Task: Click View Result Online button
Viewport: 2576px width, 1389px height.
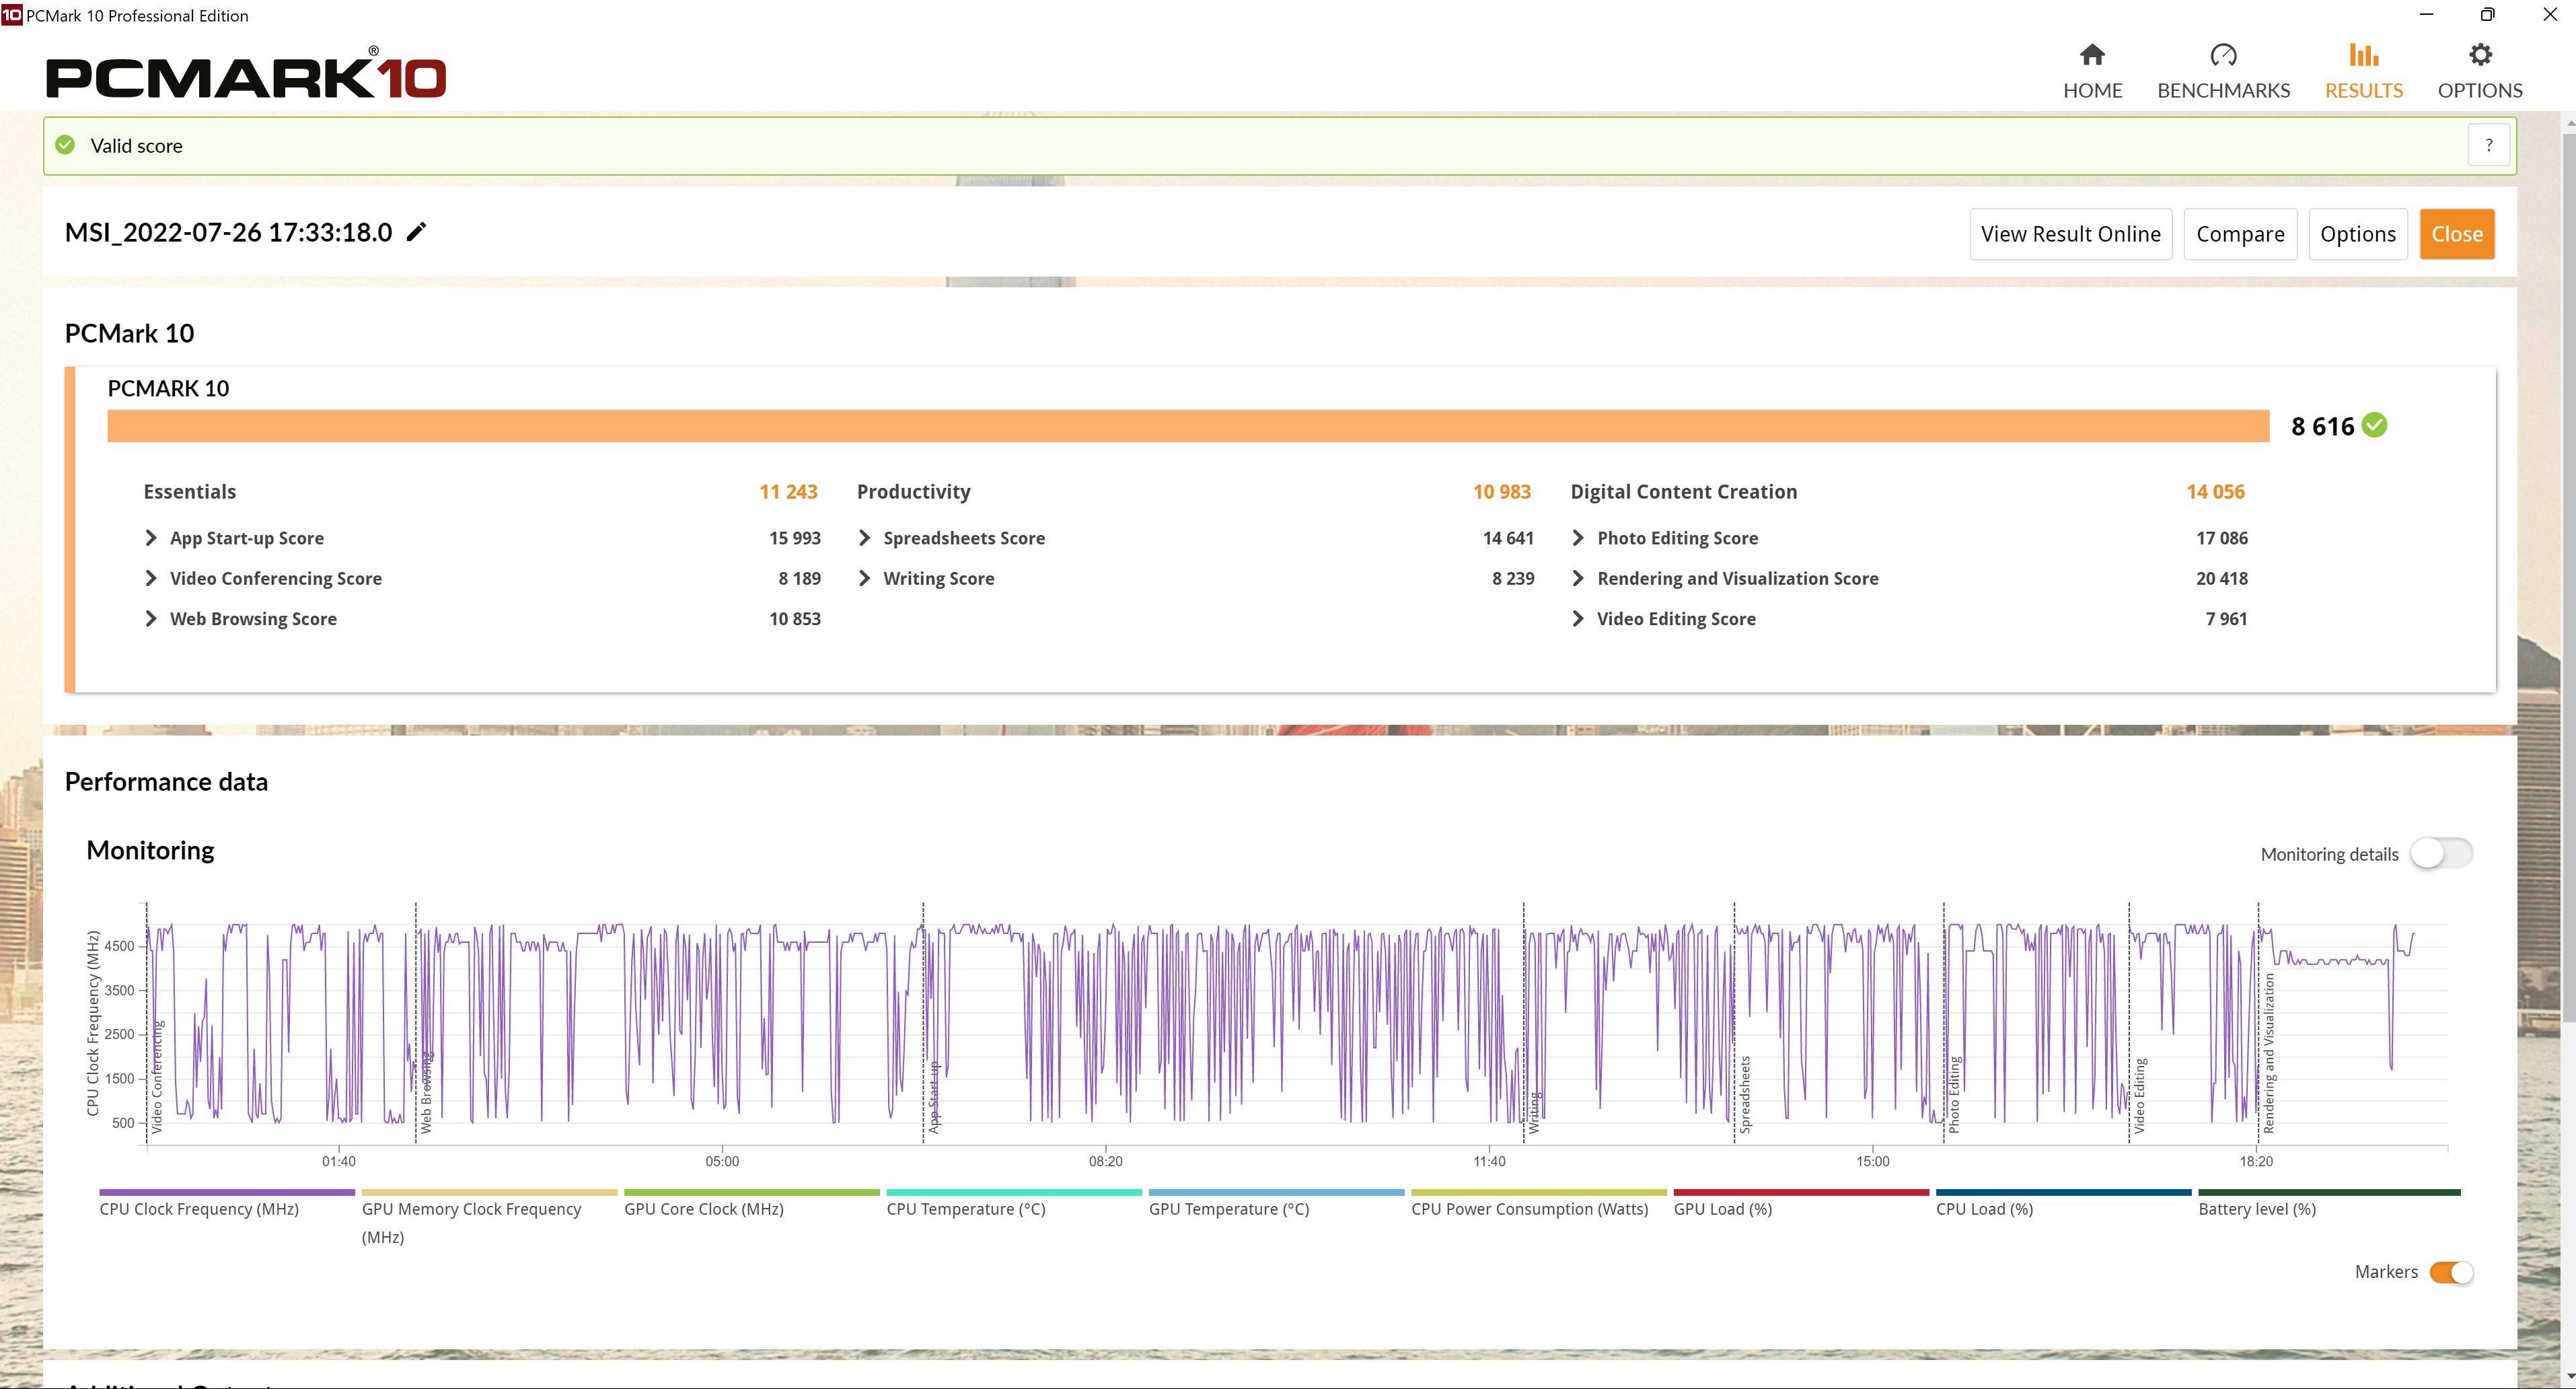Action: [x=2070, y=234]
